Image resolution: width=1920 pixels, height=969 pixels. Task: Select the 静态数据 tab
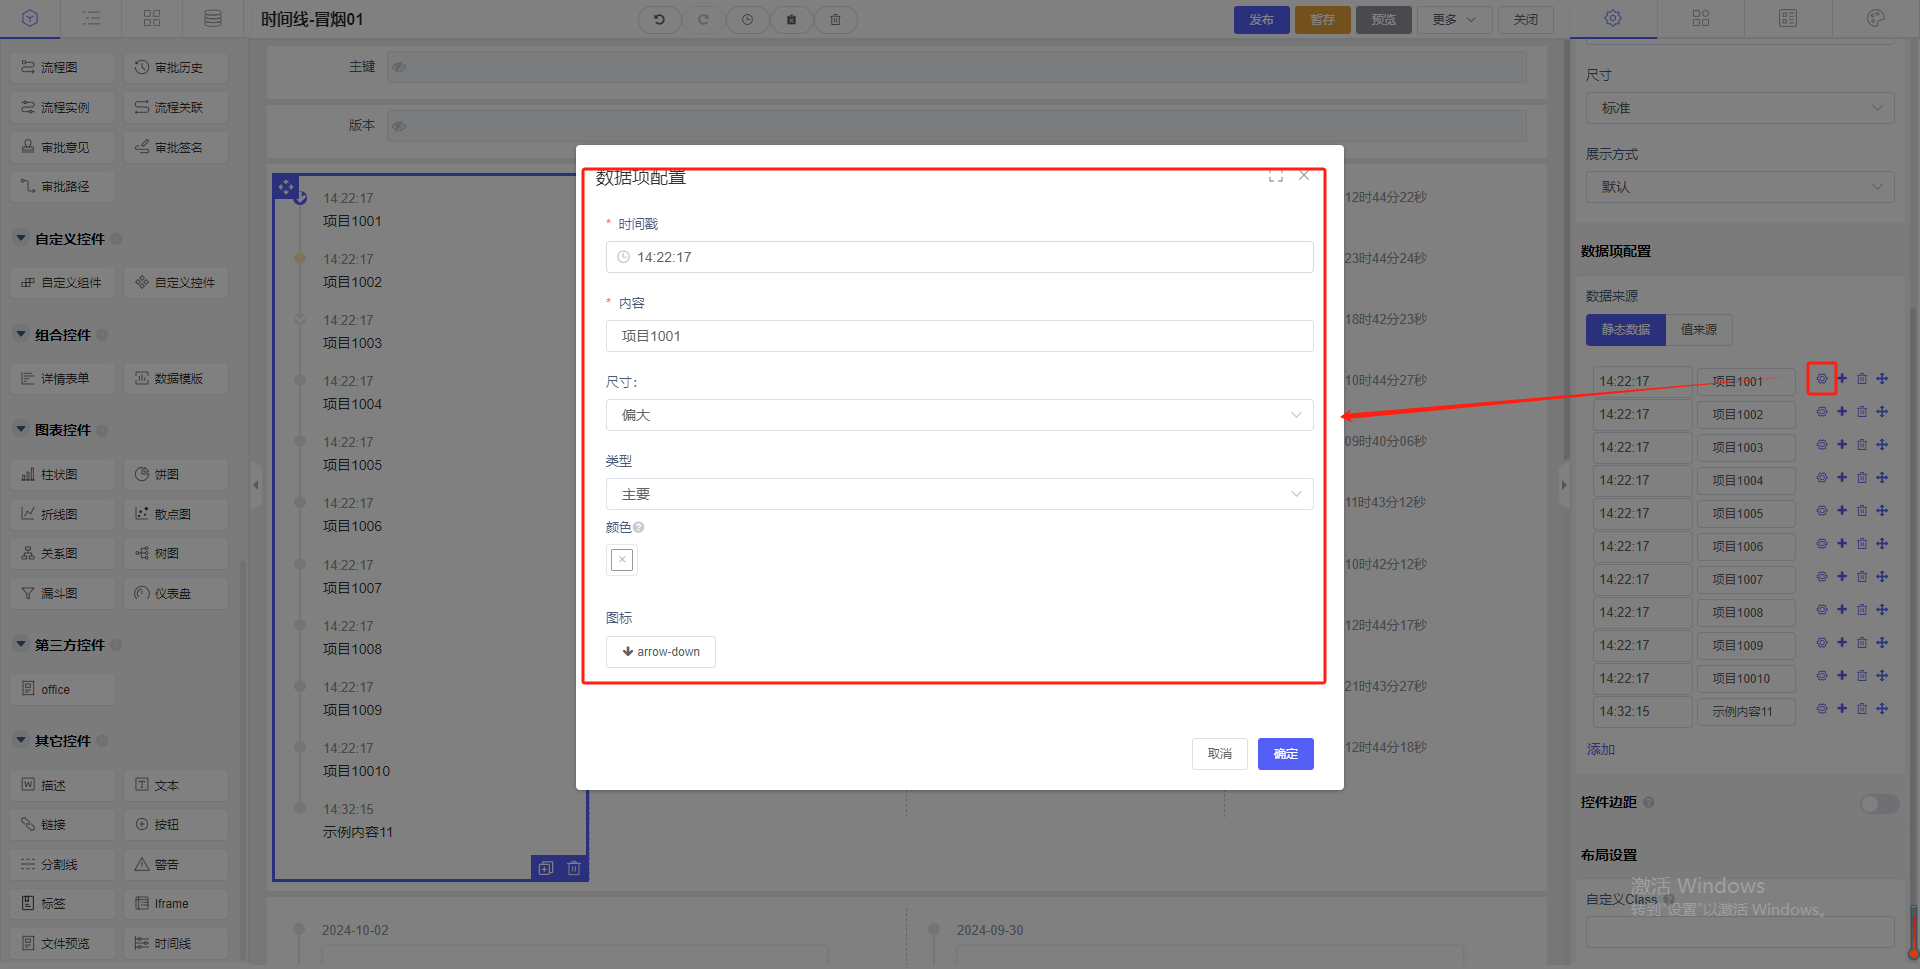(1625, 330)
